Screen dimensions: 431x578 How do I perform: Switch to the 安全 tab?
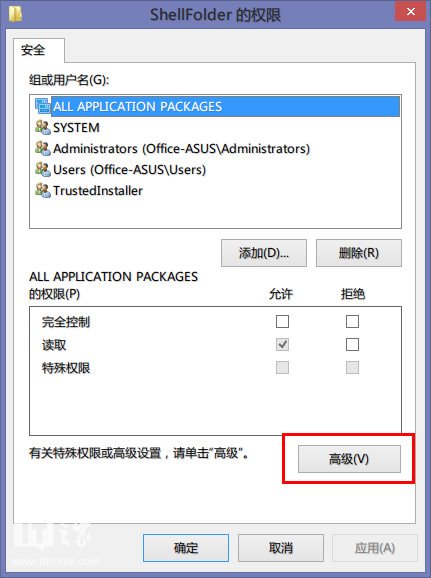33,50
